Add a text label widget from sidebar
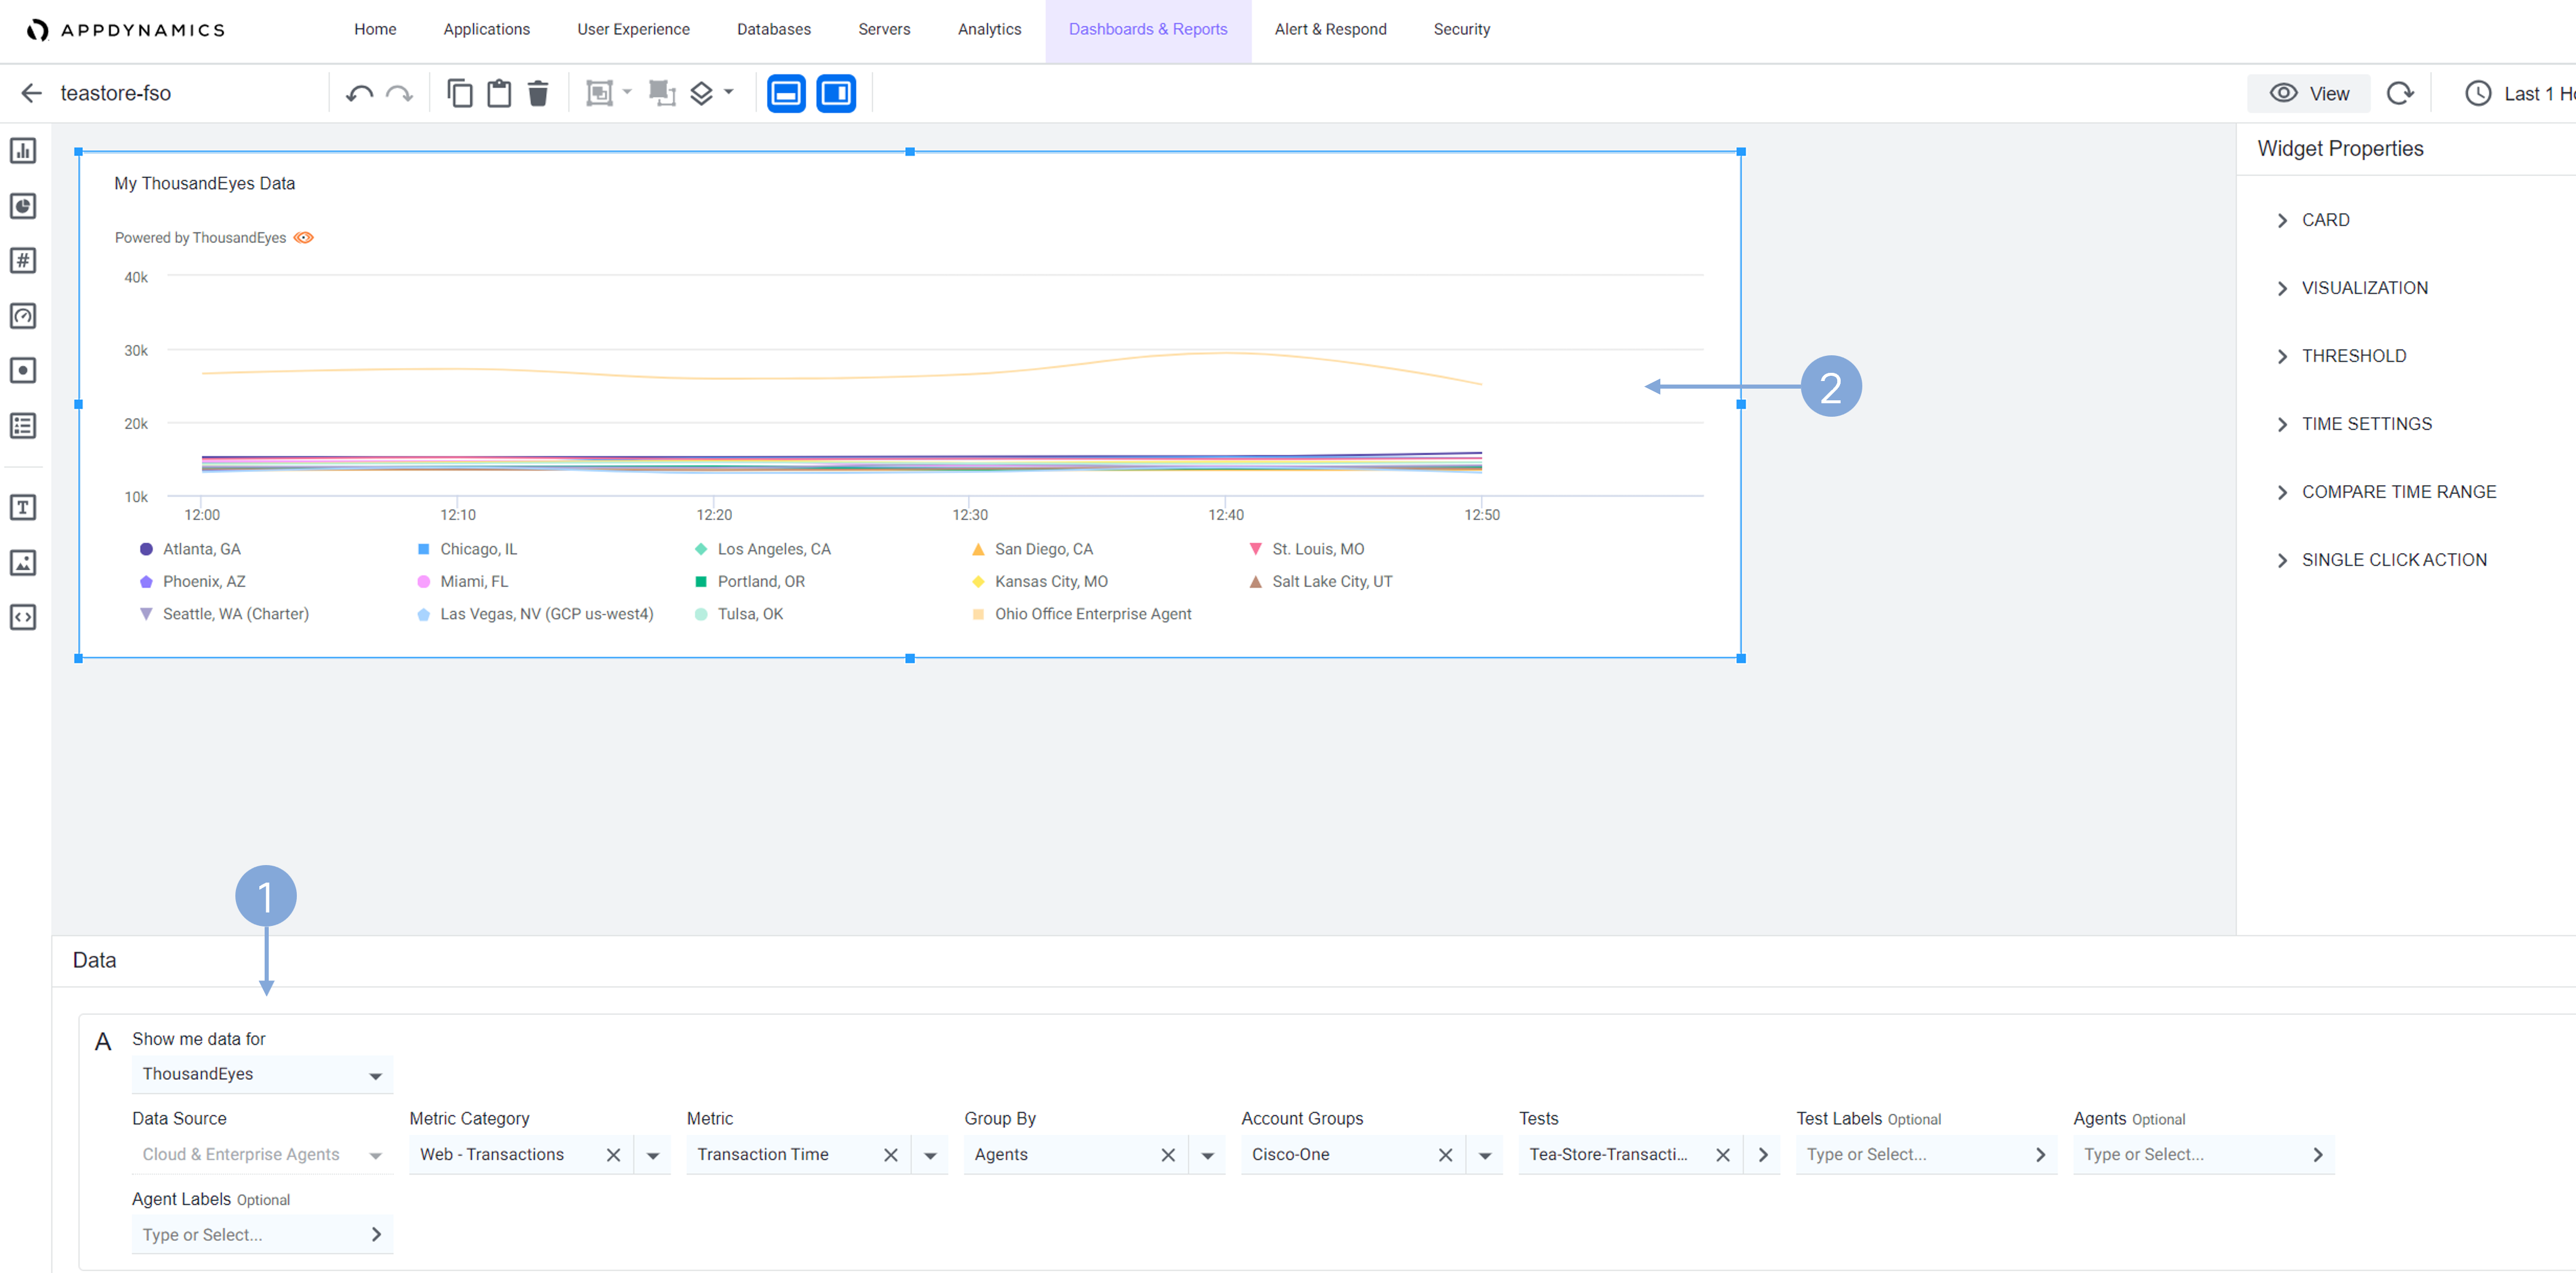 tap(23, 507)
